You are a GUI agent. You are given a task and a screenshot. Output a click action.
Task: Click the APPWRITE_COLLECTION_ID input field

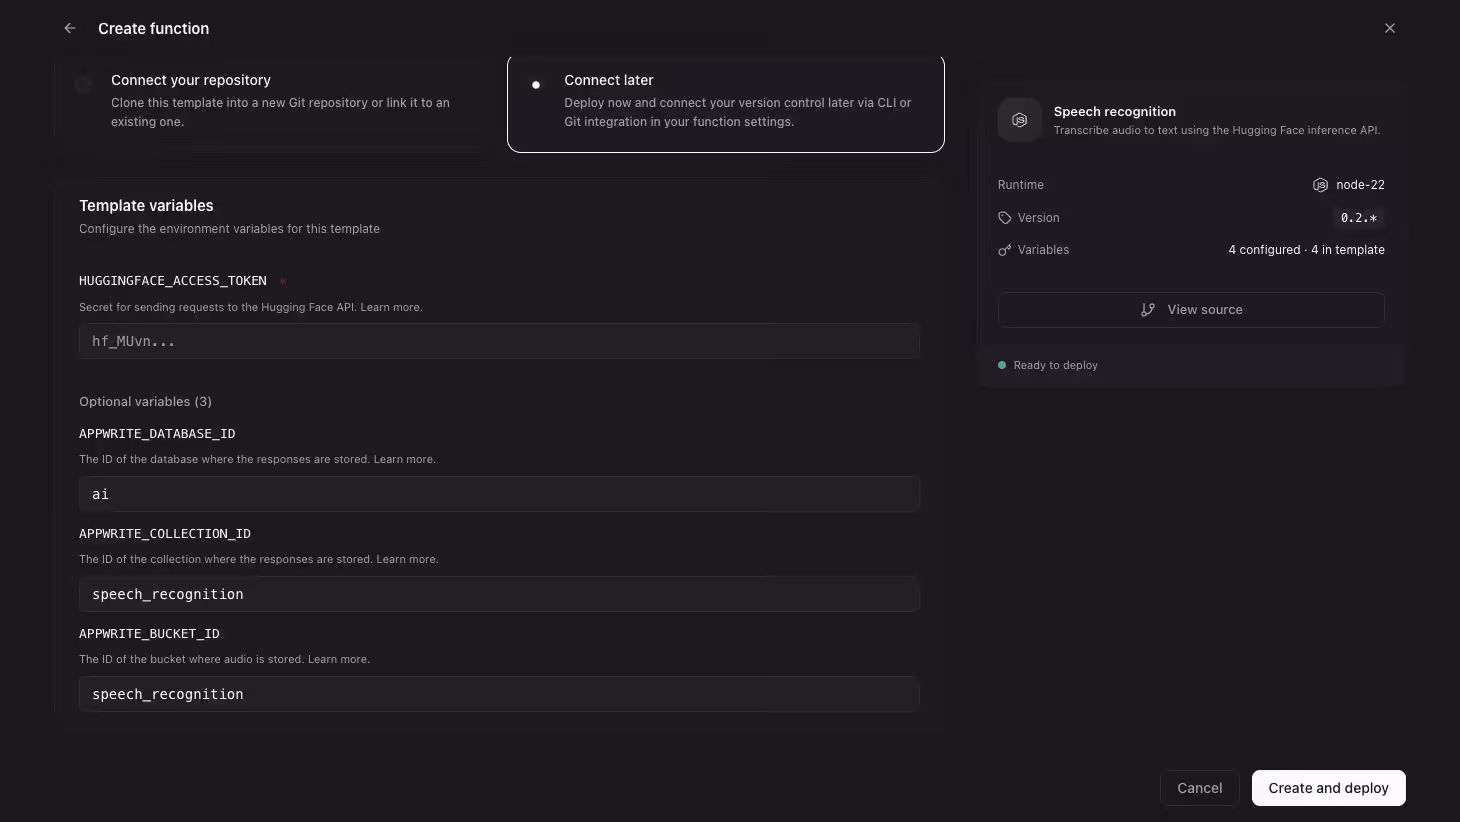pyautogui.click(x=499, y=594)
